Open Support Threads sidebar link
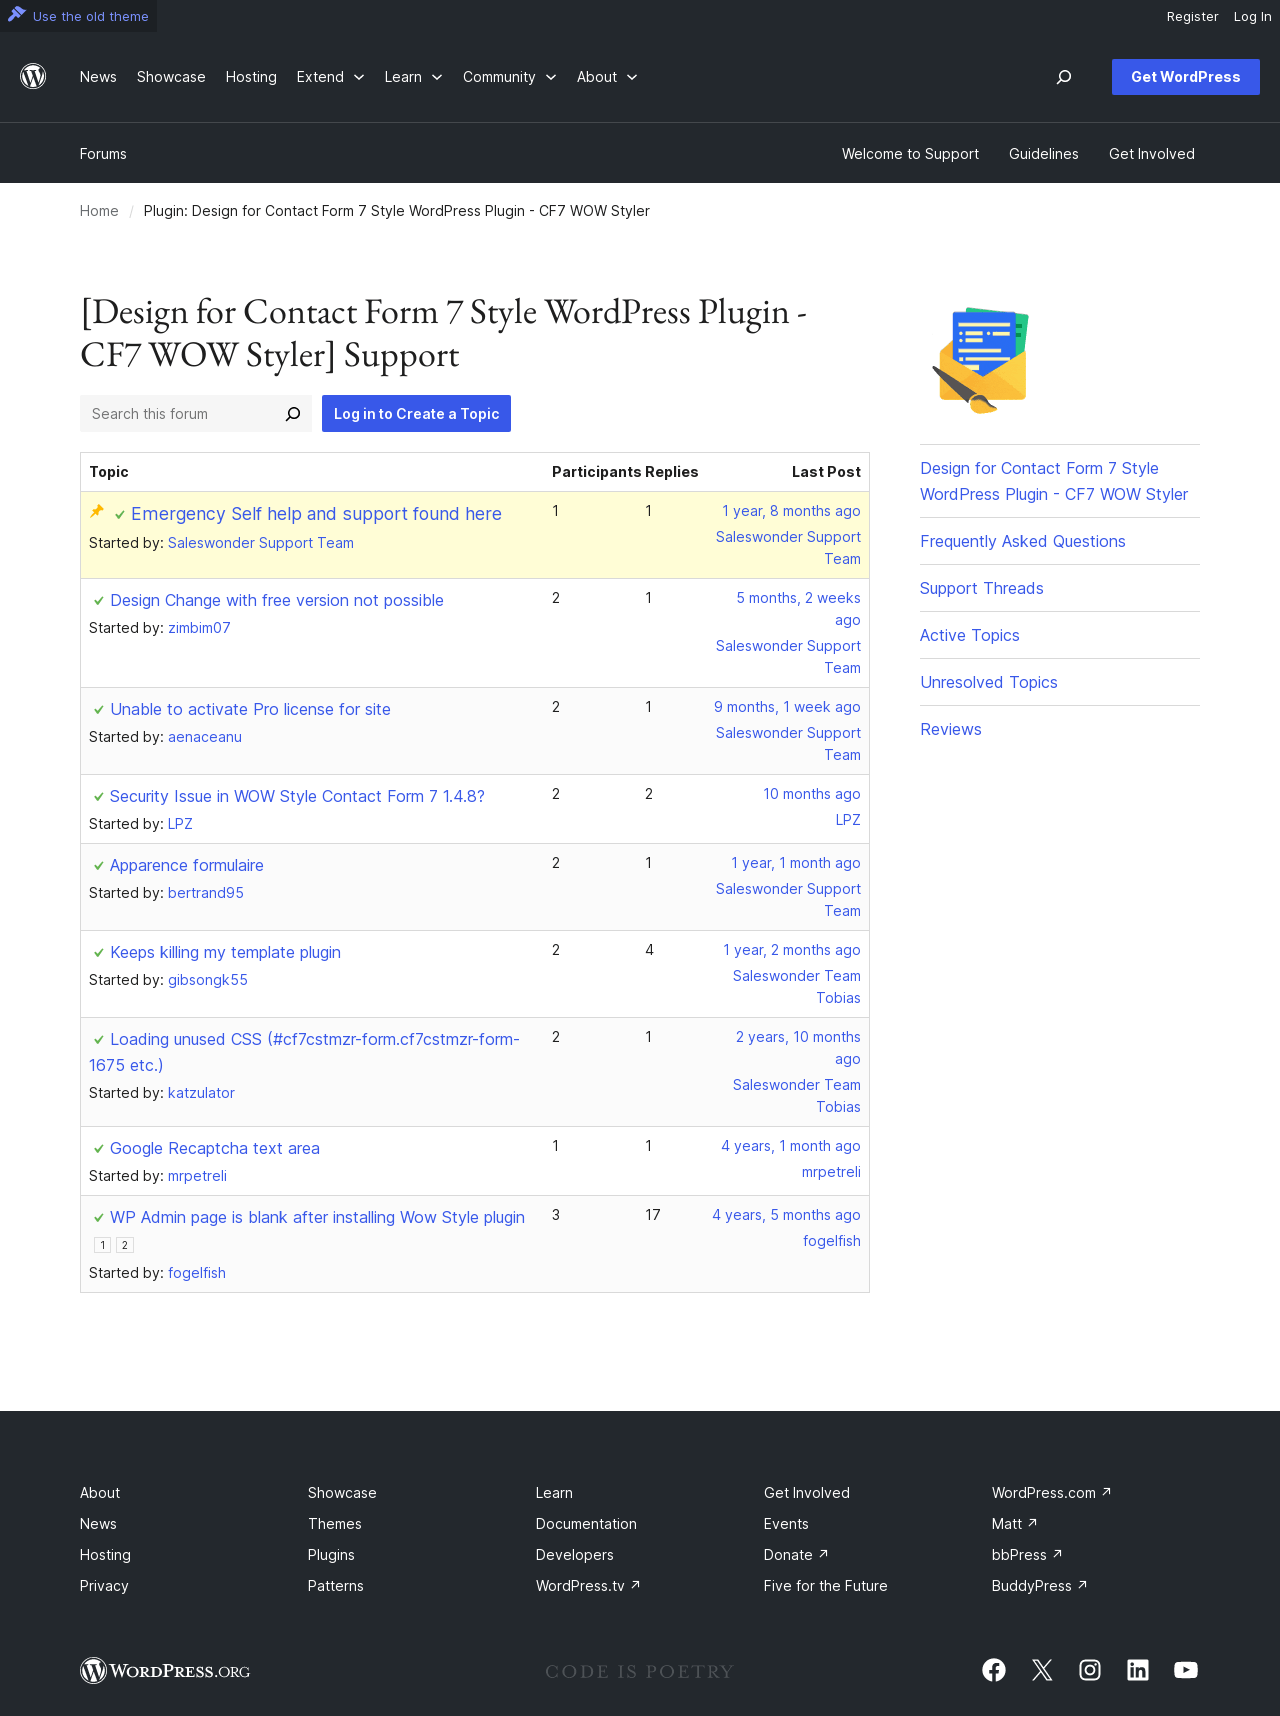This screenshot has height=1716, width=1280. tap(982, 588)
